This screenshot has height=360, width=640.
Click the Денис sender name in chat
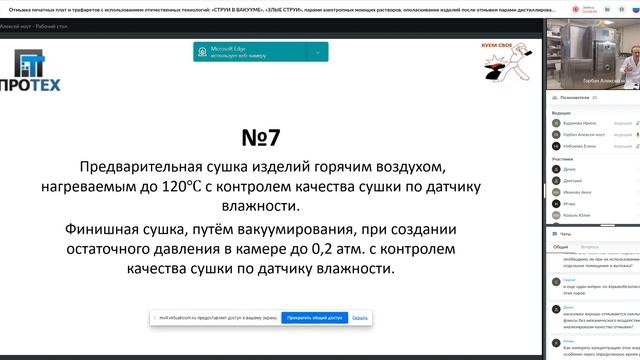568,307
